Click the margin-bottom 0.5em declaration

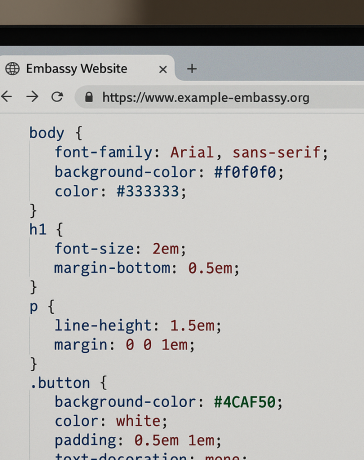[147, 268]
